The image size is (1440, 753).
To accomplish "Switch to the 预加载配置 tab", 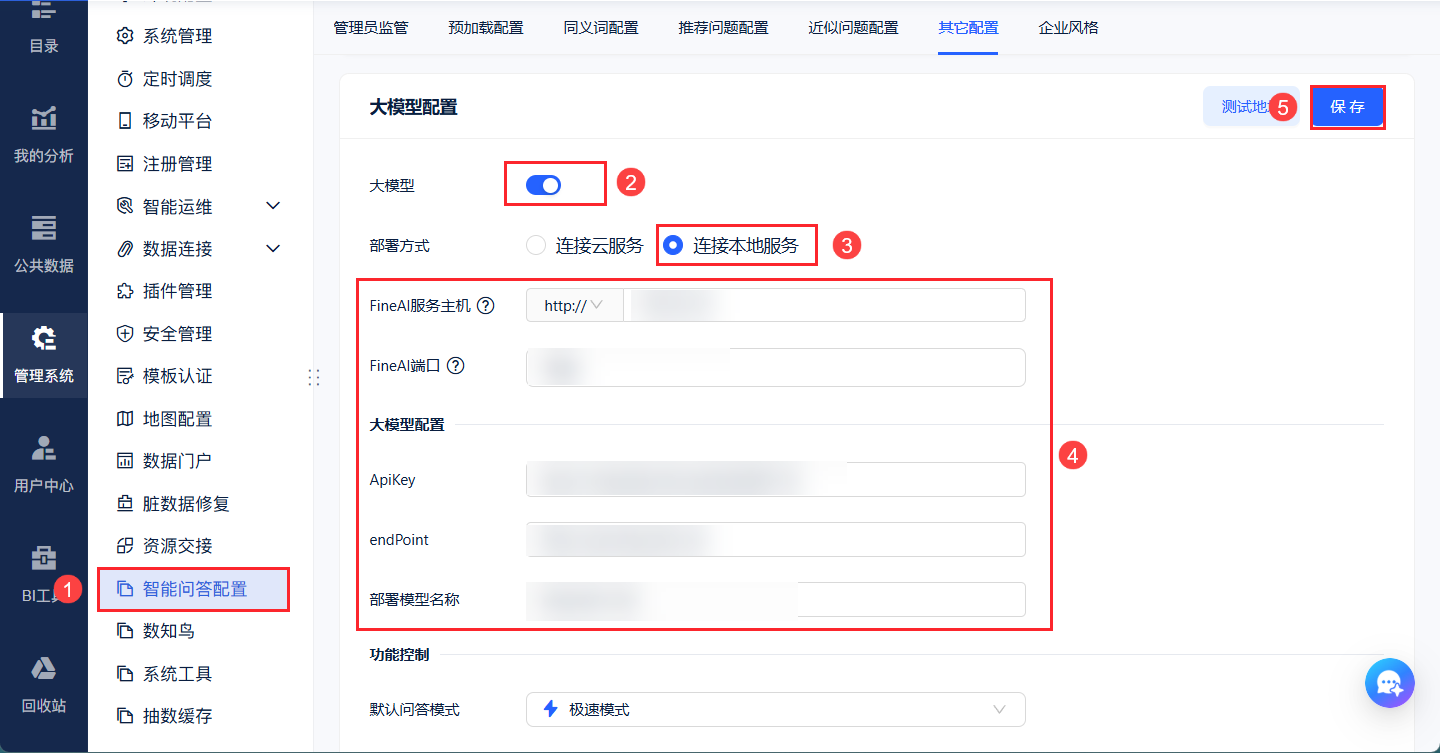I will (486, 28).
